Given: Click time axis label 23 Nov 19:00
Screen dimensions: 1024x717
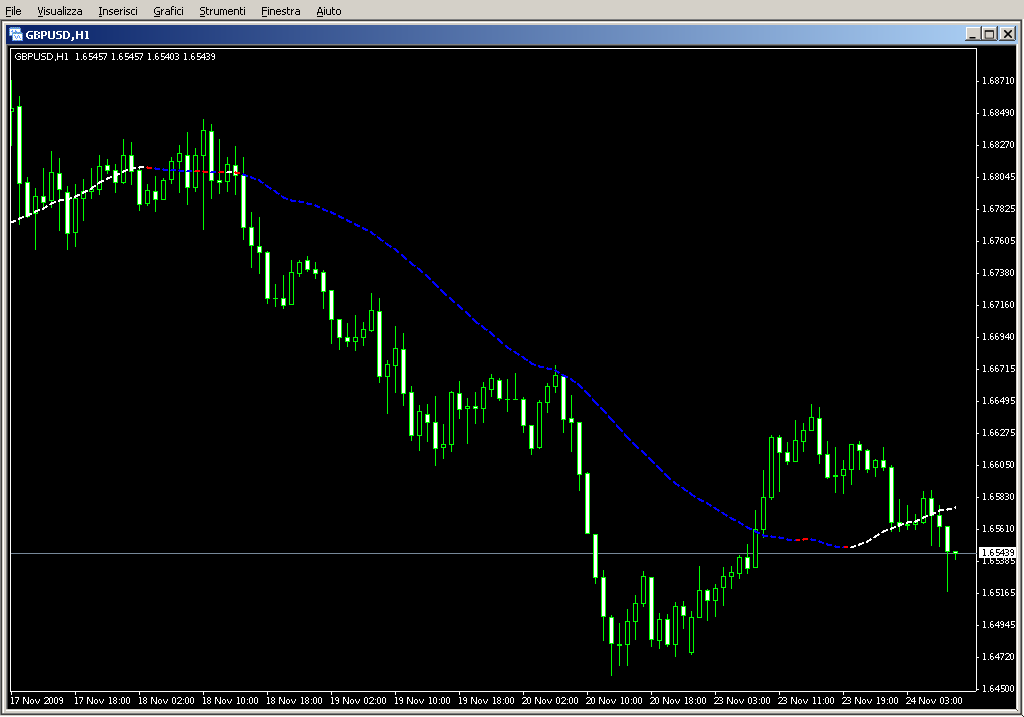Looking at the screenshot, I should pos(870,701).
